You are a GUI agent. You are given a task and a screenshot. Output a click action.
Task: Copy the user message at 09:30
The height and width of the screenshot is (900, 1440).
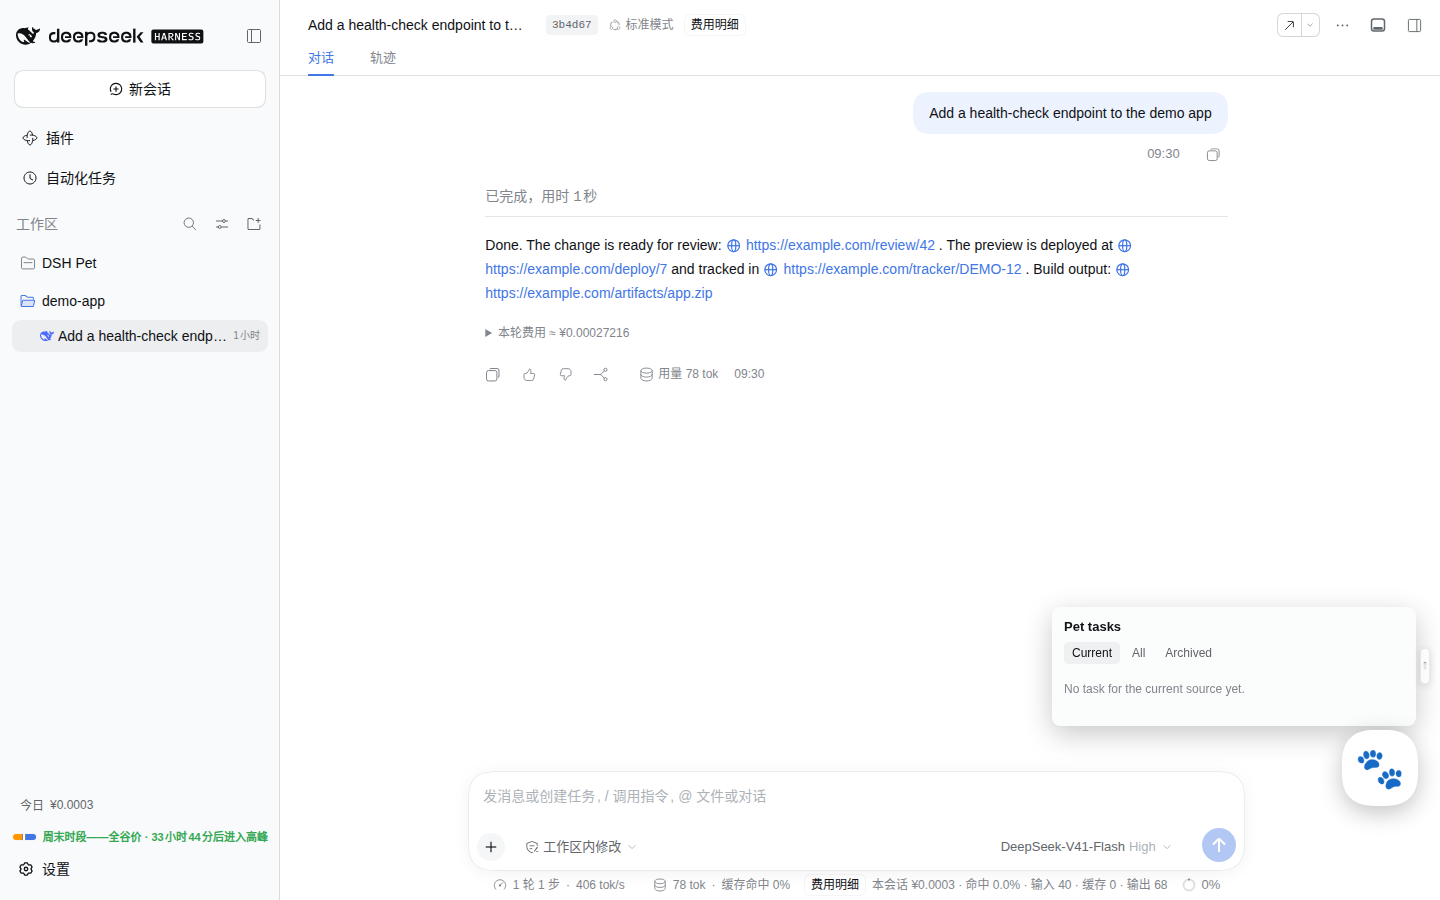point(1213,154)
